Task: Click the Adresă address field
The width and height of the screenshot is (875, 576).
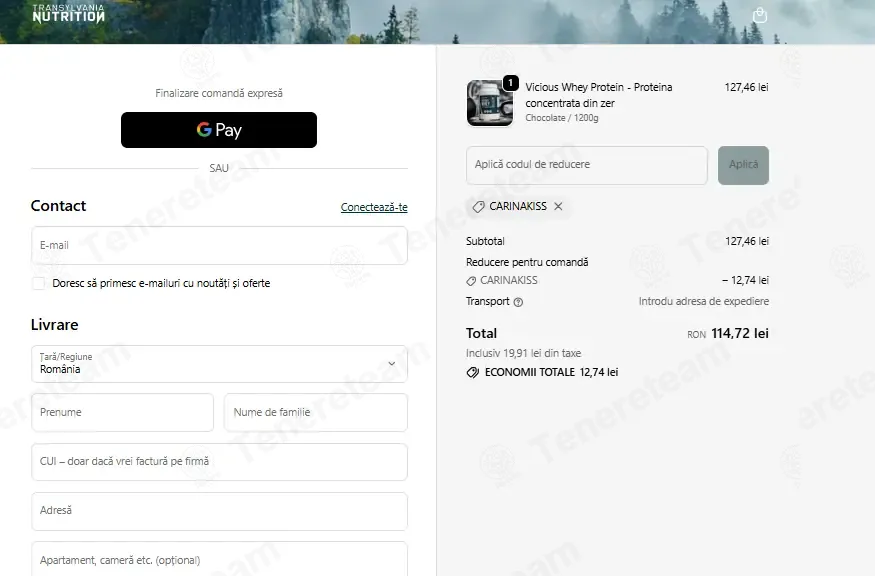Action: [219, 511]
